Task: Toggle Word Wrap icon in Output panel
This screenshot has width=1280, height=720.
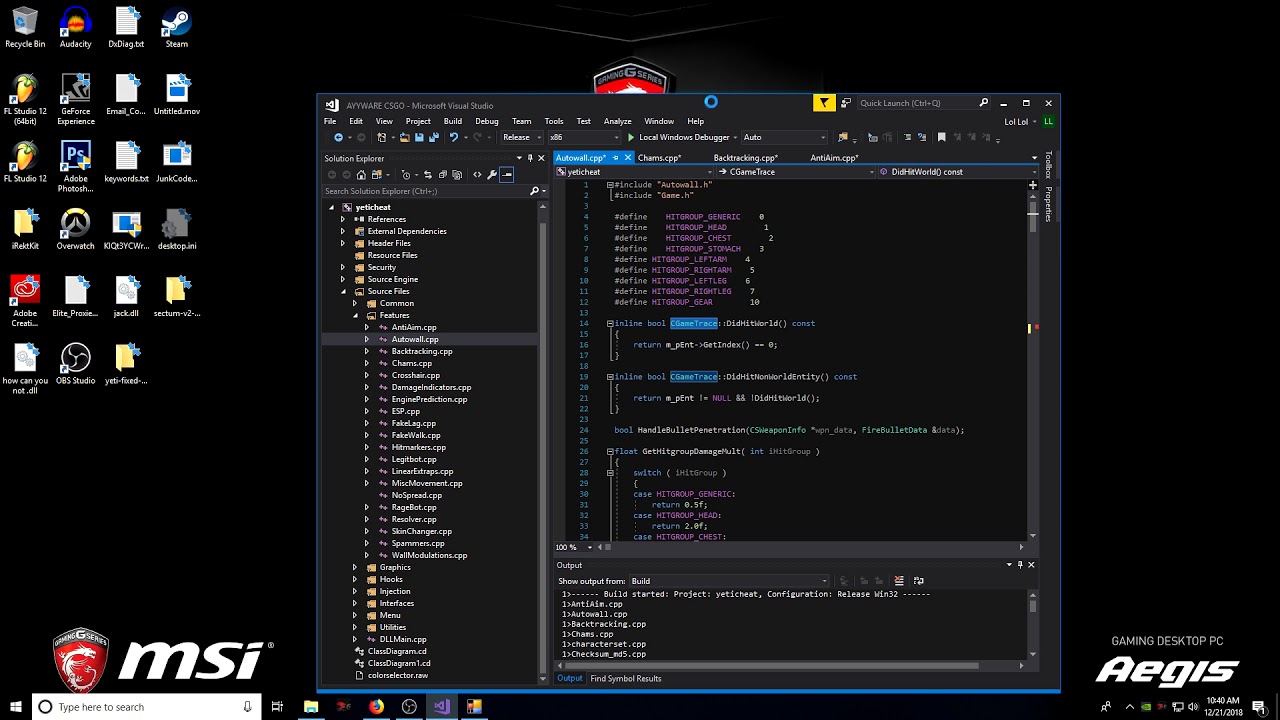Action: 919,581
